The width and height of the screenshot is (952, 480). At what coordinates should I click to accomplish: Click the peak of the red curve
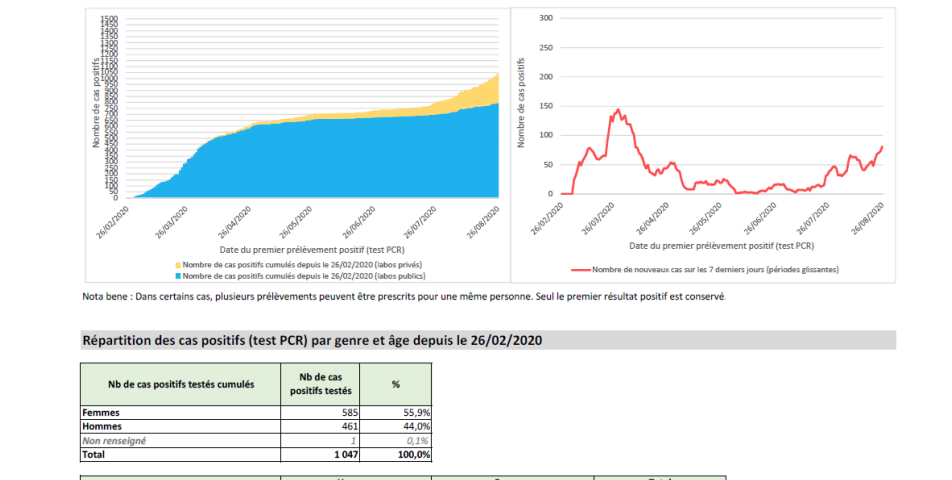click(618, 110)
